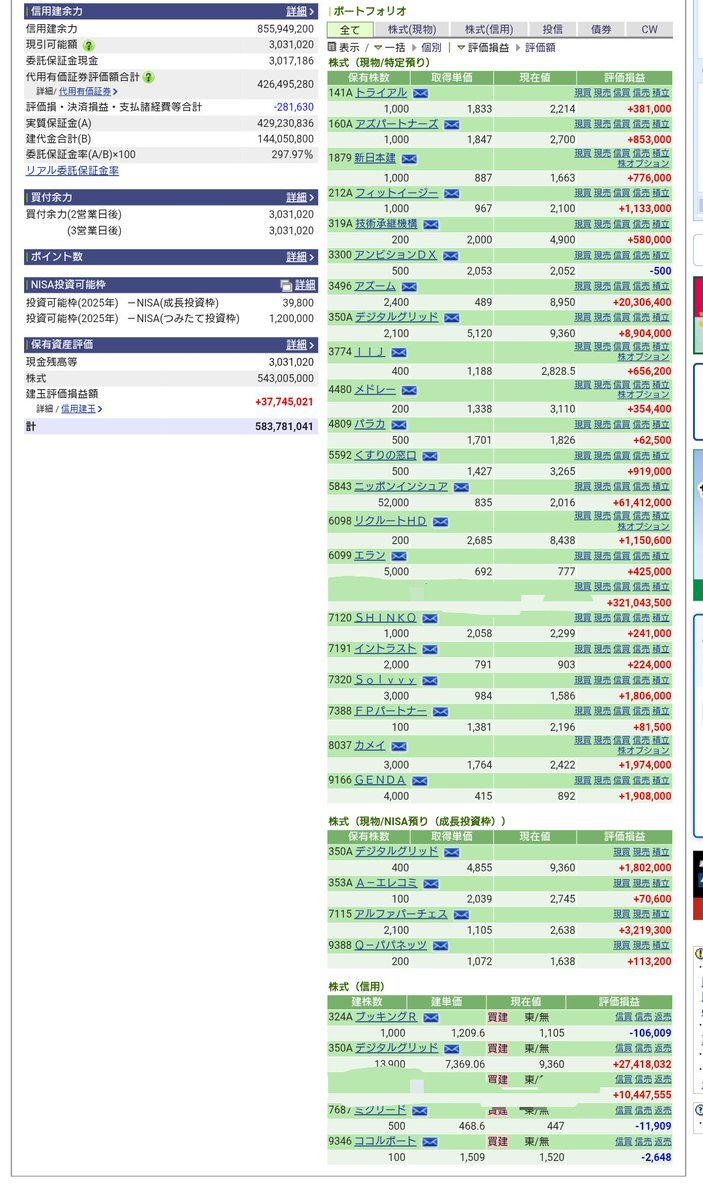703x1200 pixels.
Task: Click the envelope icon beside フィットイージー
Action: [451, 193]
